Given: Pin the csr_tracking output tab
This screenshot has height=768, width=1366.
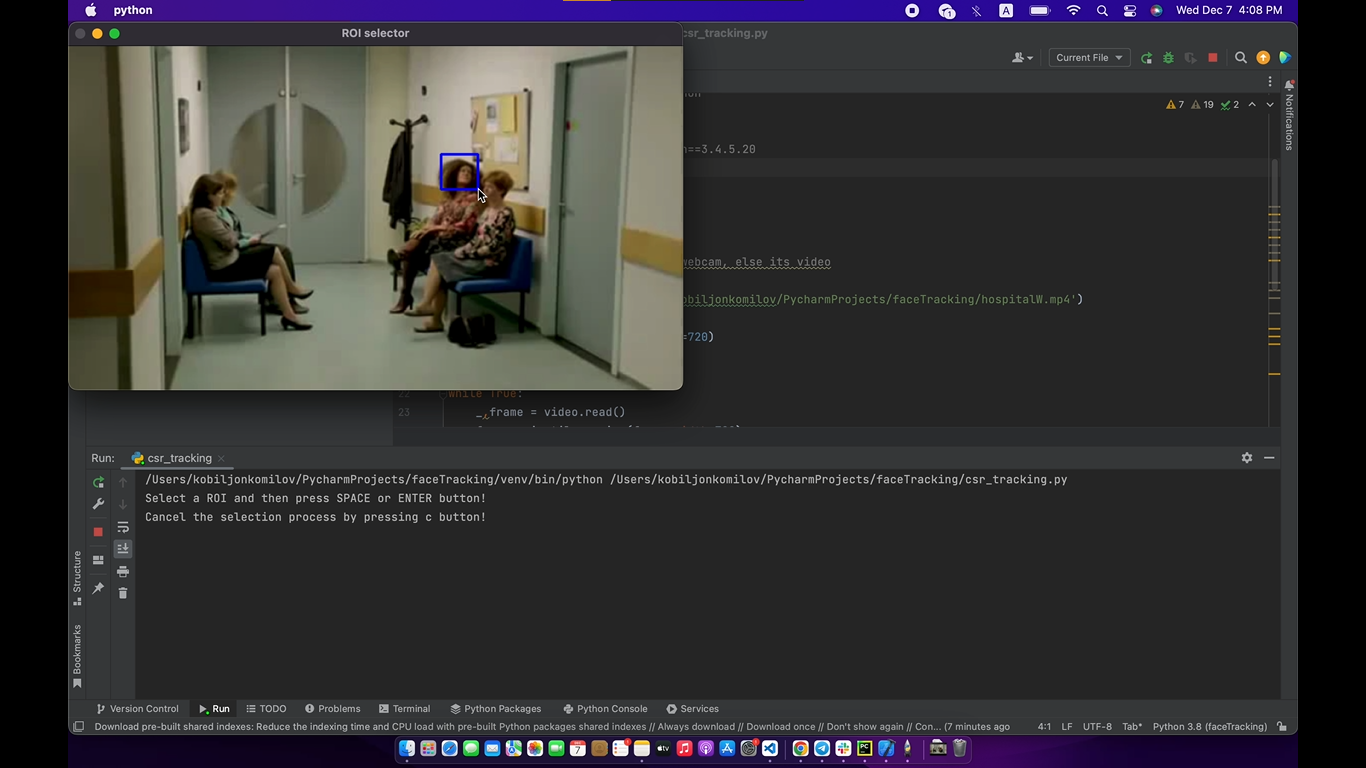Looking at the screenshot, I should [x=98, y=589].
